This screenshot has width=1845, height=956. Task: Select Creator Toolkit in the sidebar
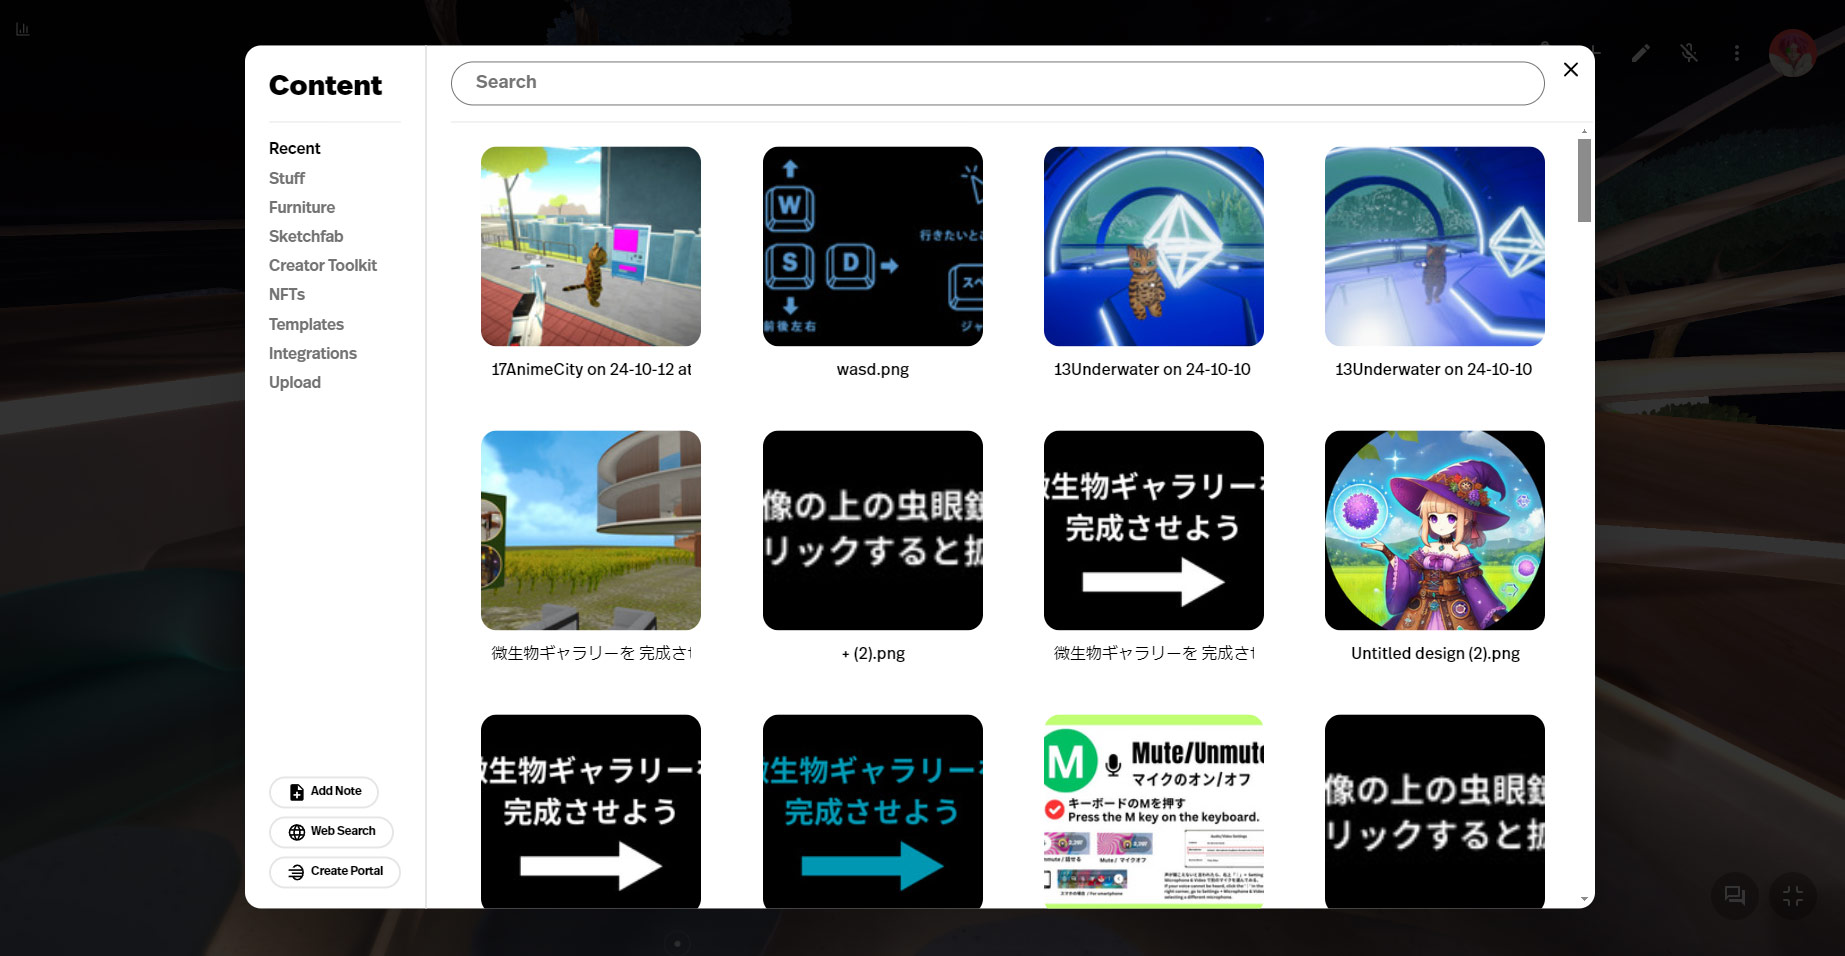[x=323, y=265]
